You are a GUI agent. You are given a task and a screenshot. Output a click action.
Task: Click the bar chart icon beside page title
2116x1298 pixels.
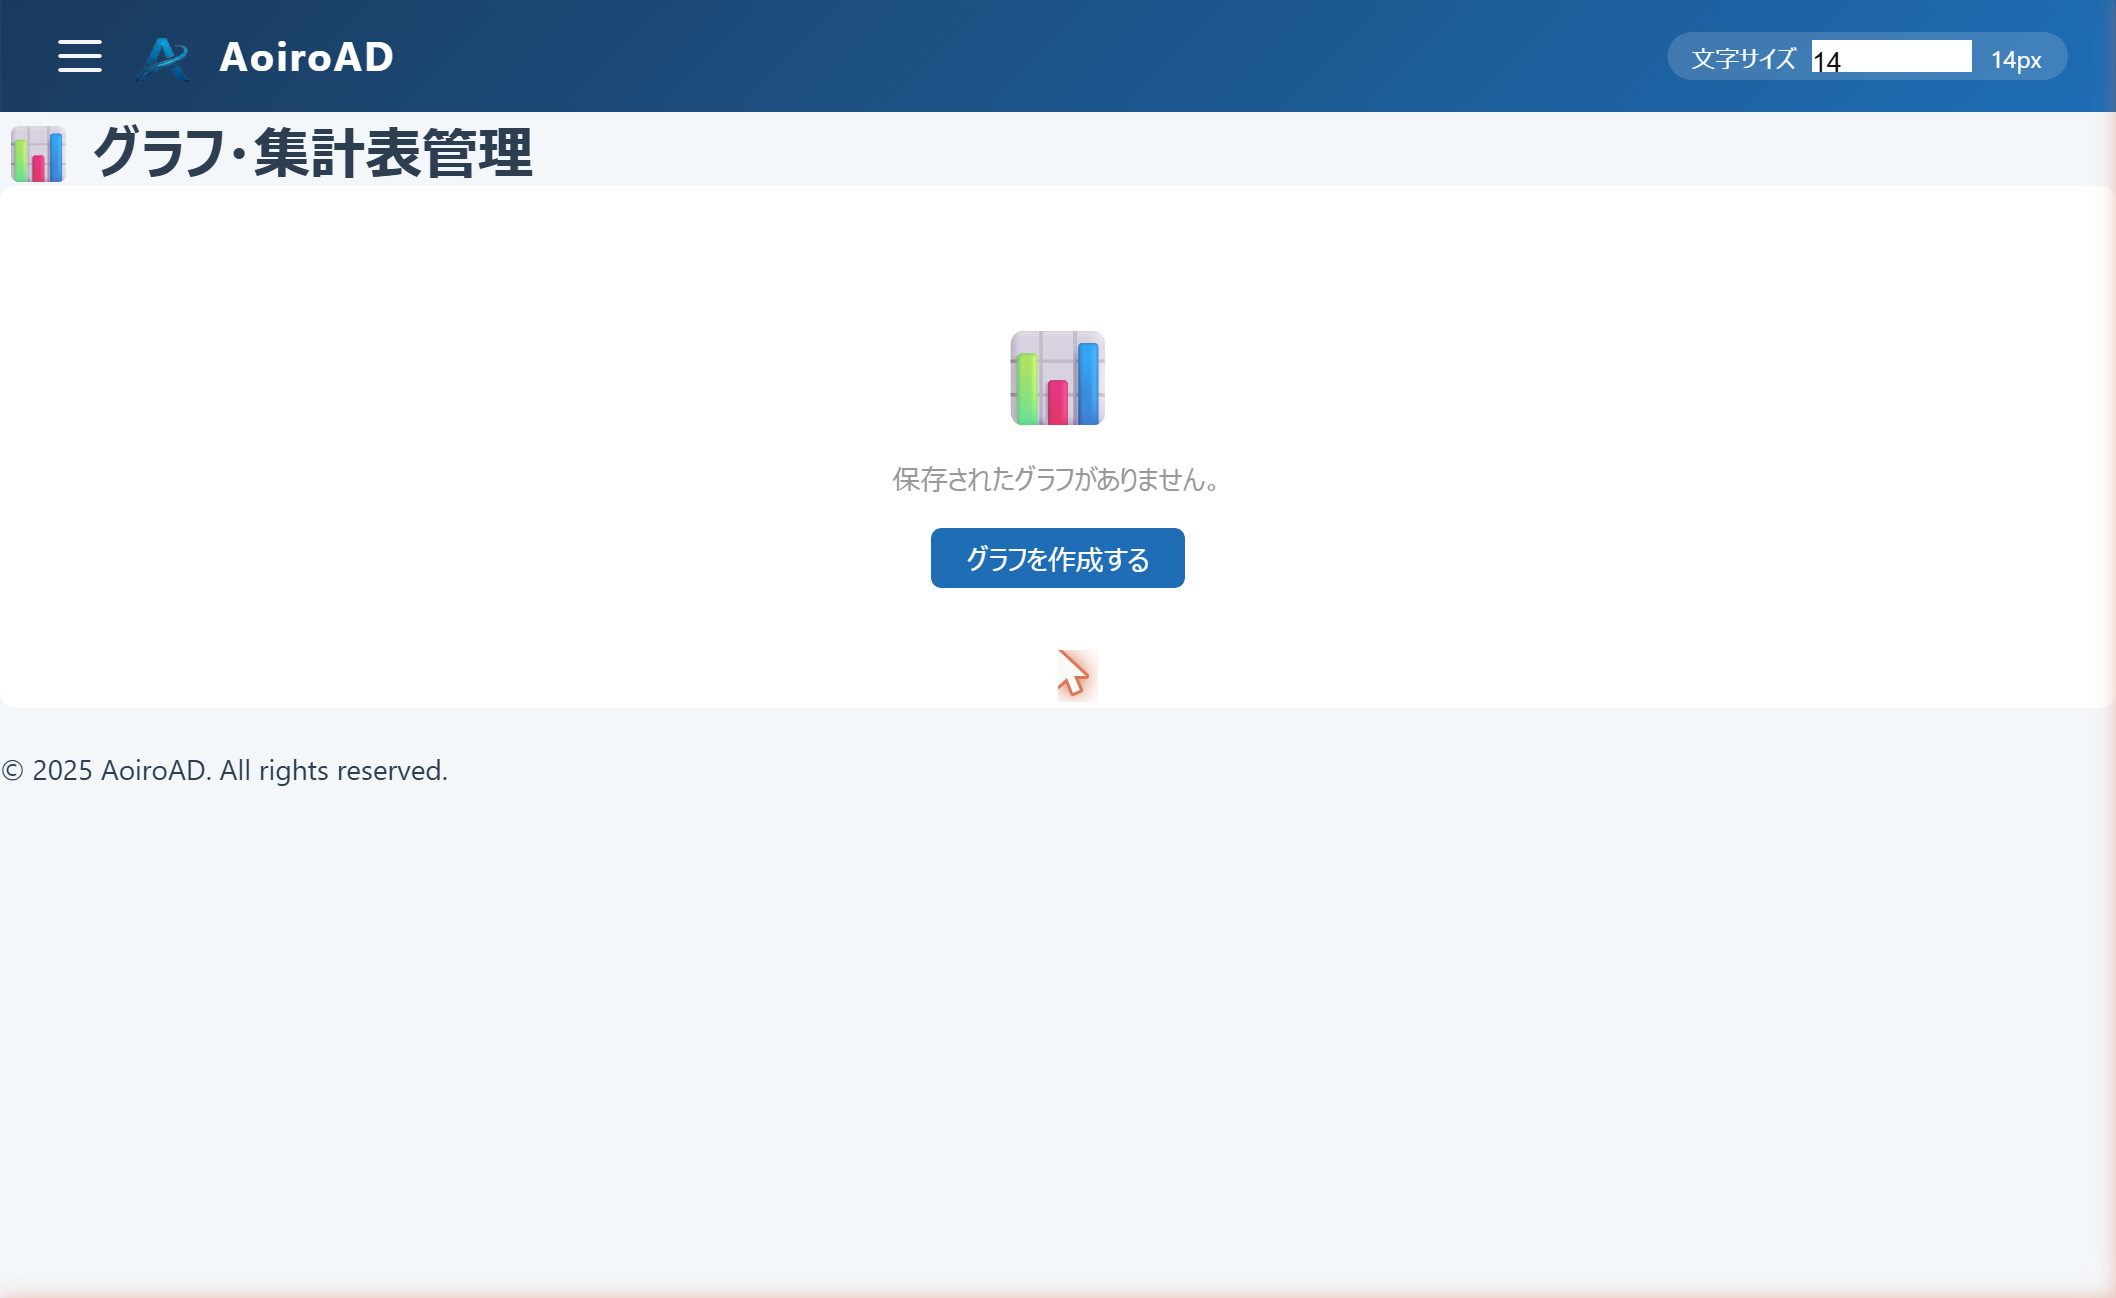[38, 154]
